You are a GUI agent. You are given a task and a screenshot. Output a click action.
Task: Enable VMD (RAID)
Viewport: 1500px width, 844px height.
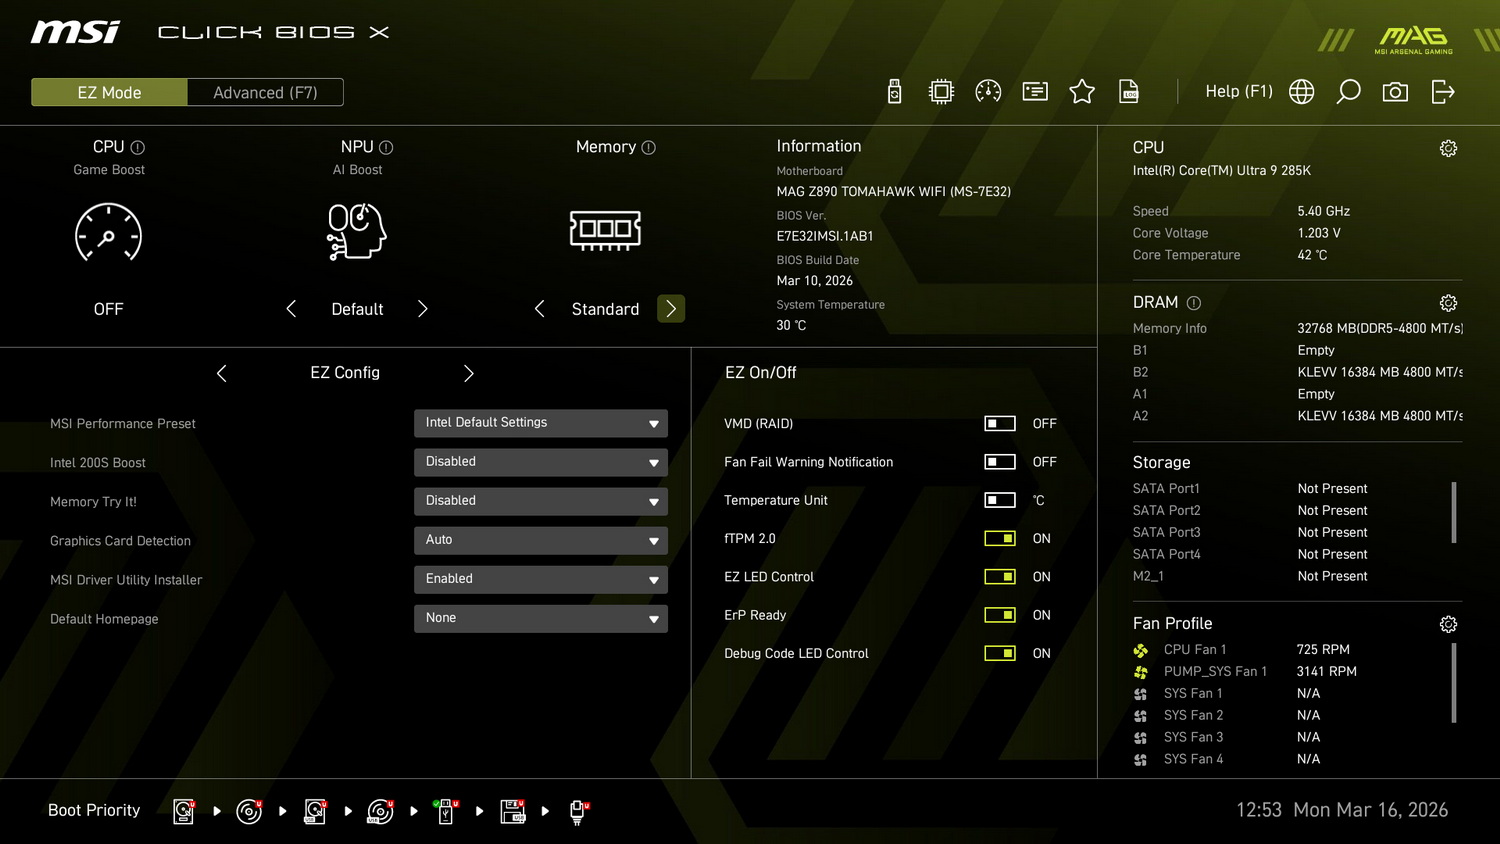click(999, 423)
